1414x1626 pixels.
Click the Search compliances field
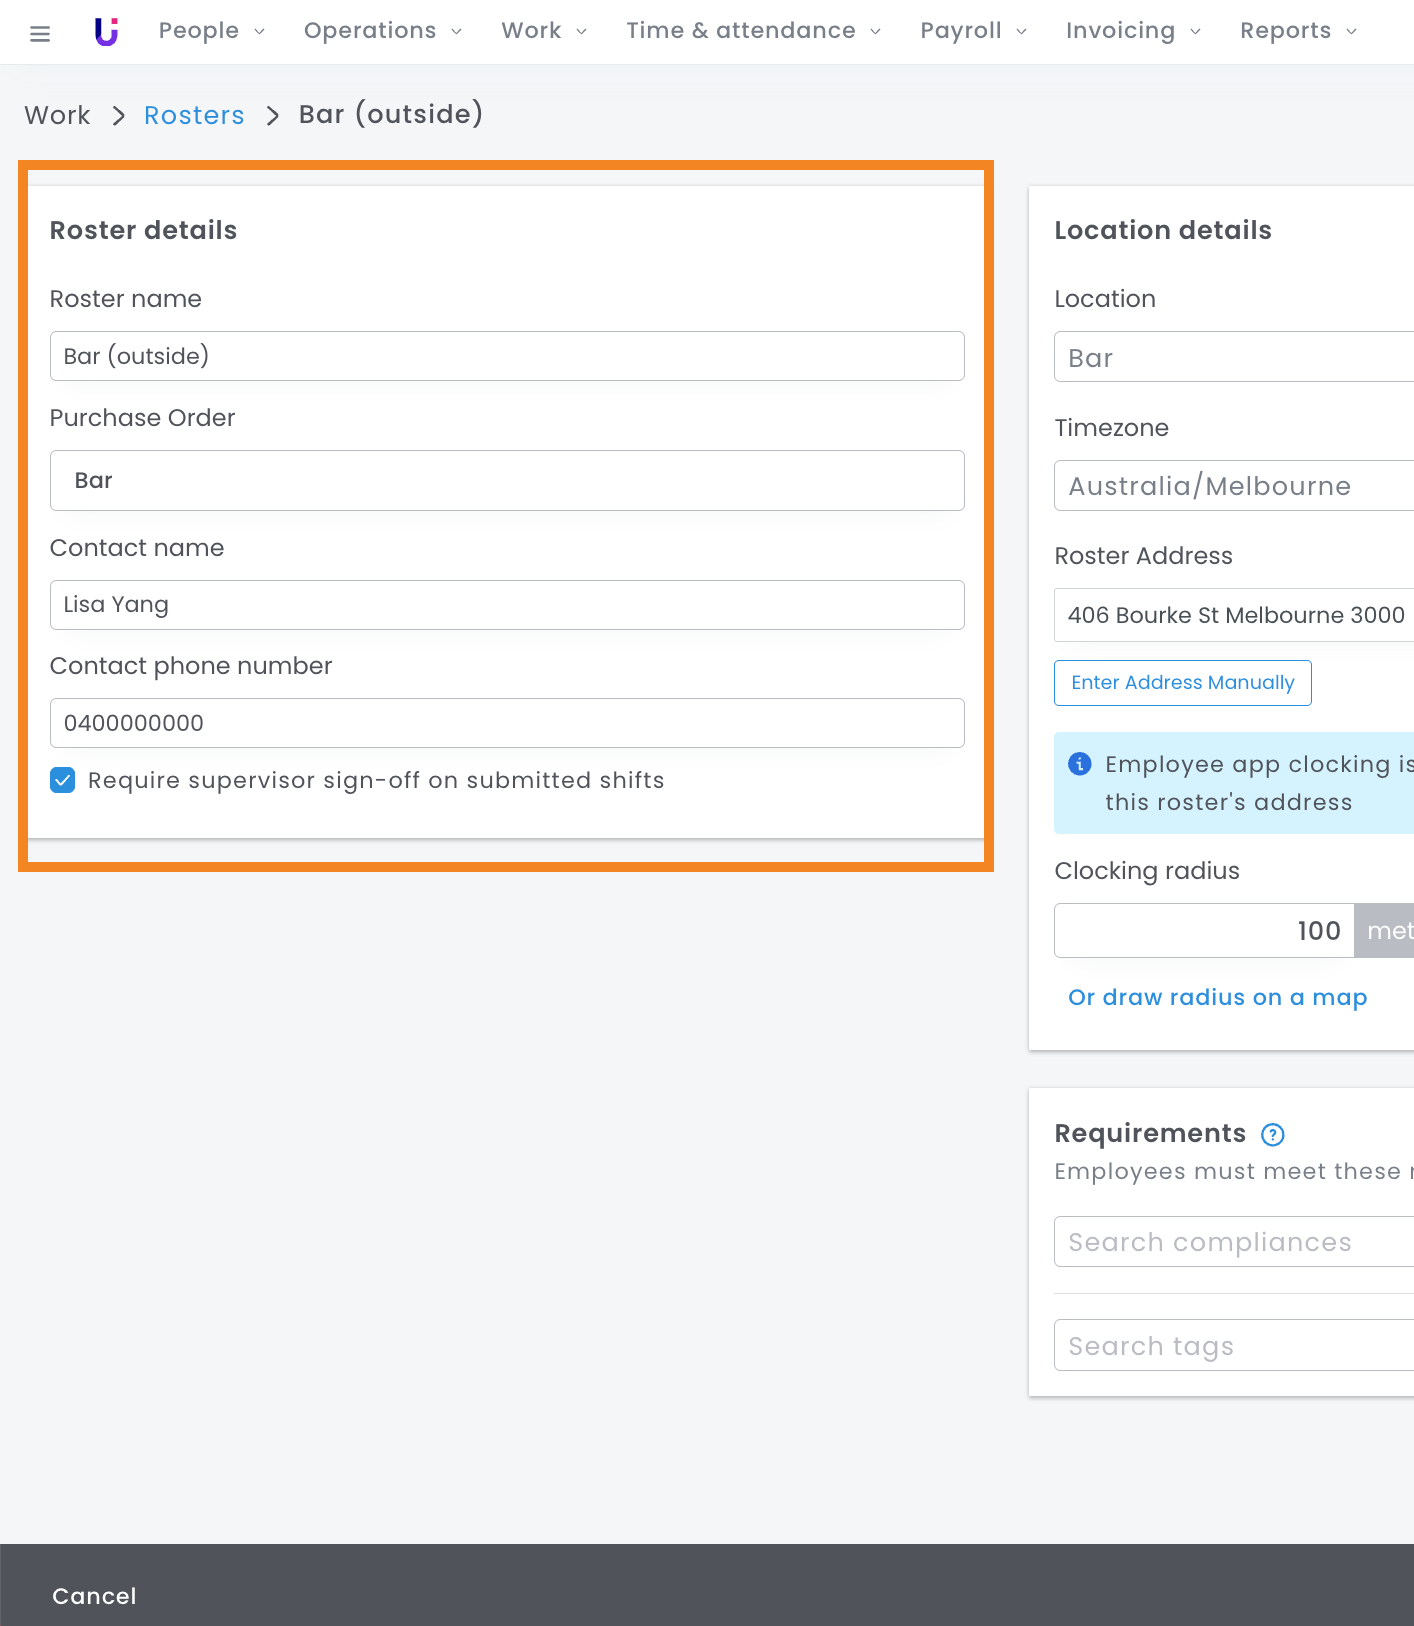1233,1242
